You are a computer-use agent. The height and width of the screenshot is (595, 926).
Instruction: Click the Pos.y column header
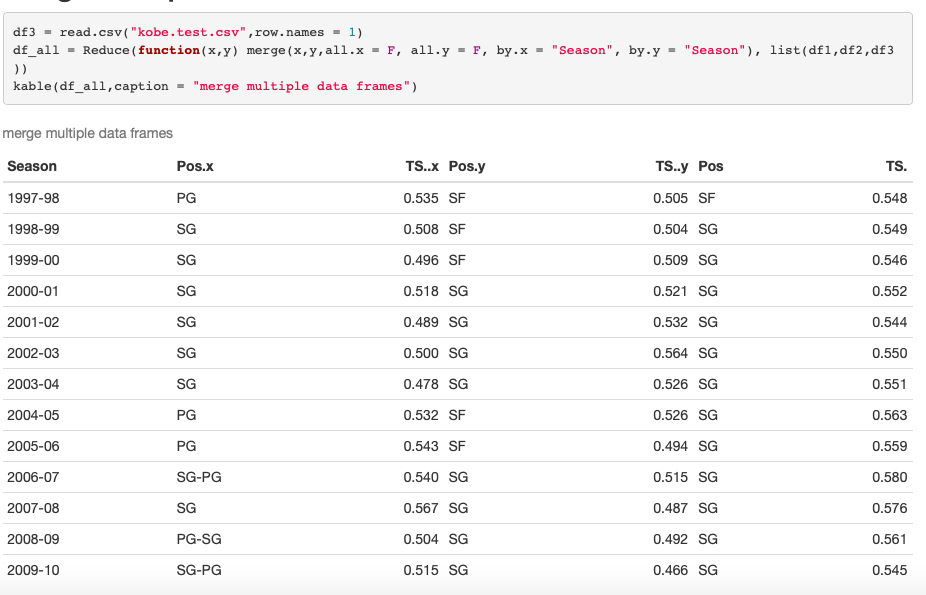coord(467,166)
